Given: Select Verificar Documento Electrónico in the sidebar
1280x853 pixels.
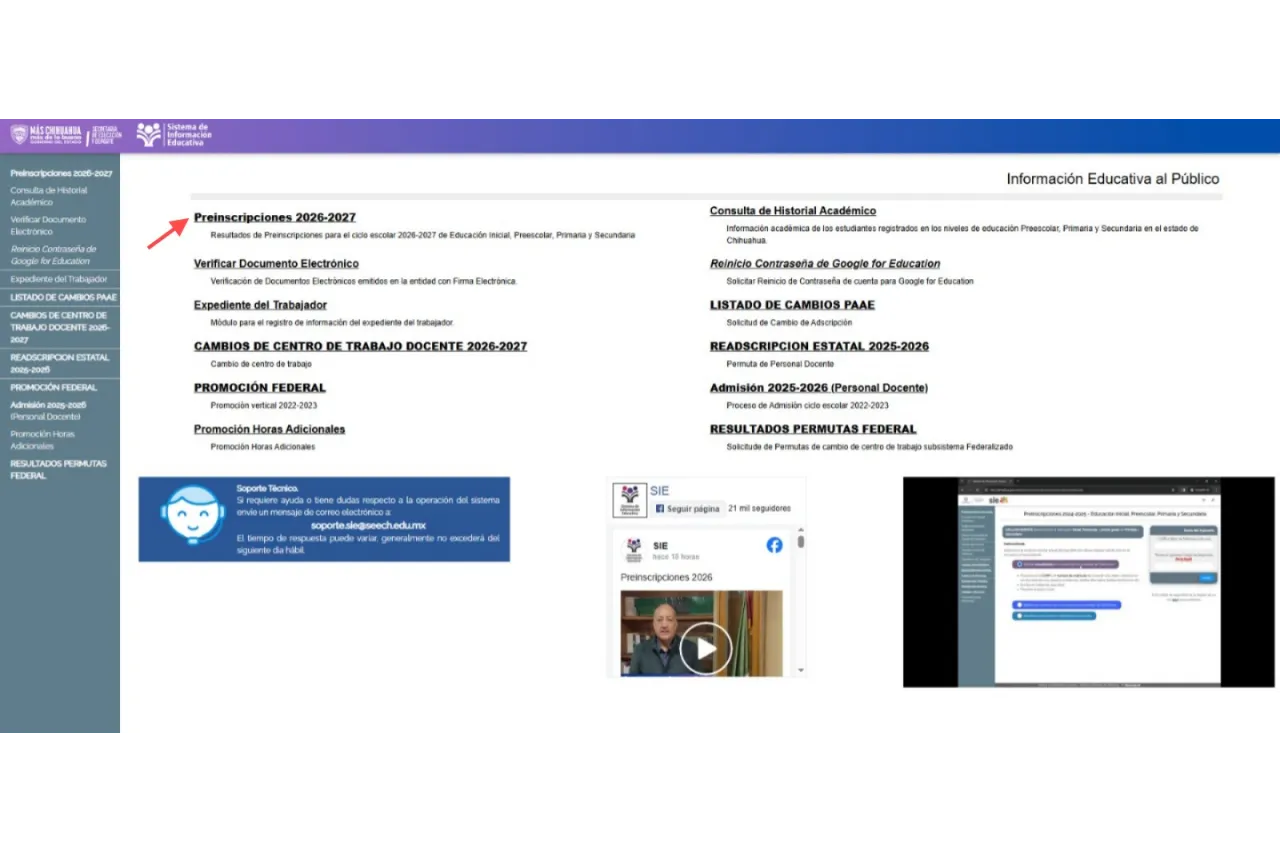Looking at the screenshot, I should point(48,225).
